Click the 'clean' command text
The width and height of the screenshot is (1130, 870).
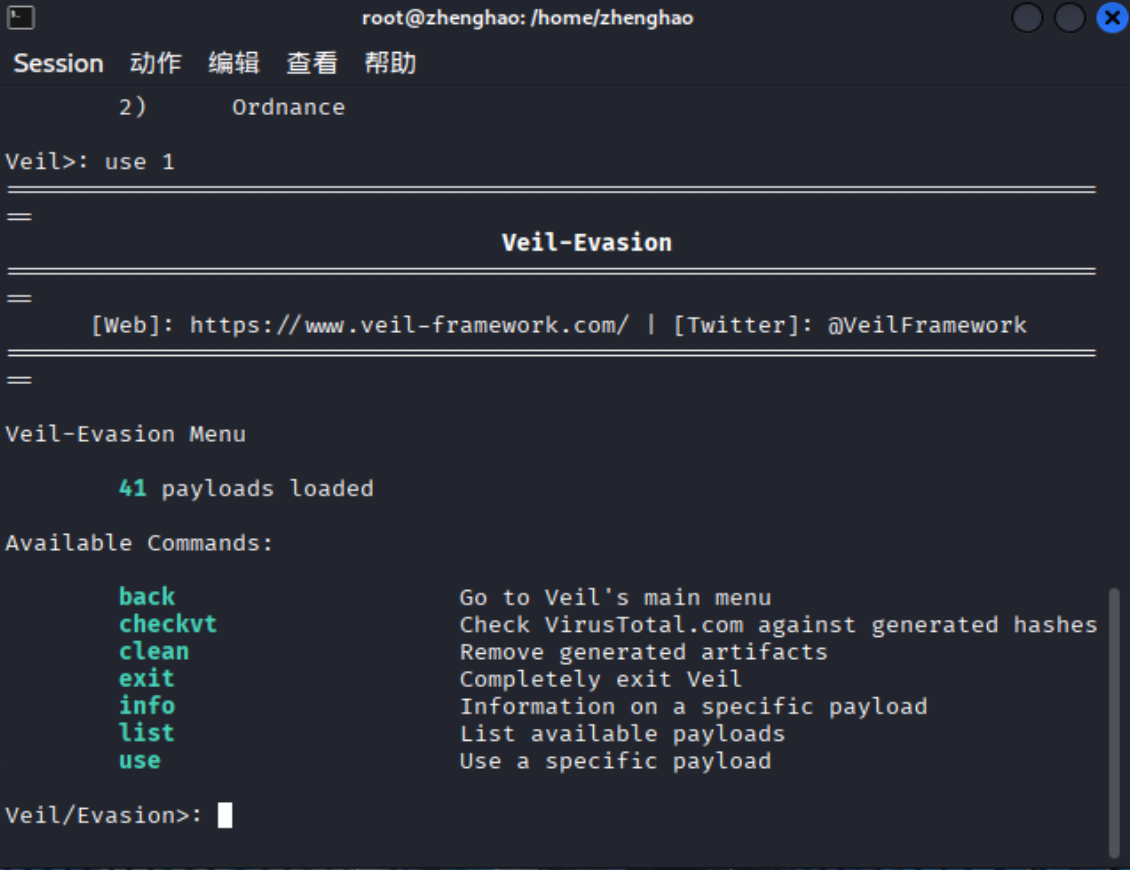pos(153,651)
